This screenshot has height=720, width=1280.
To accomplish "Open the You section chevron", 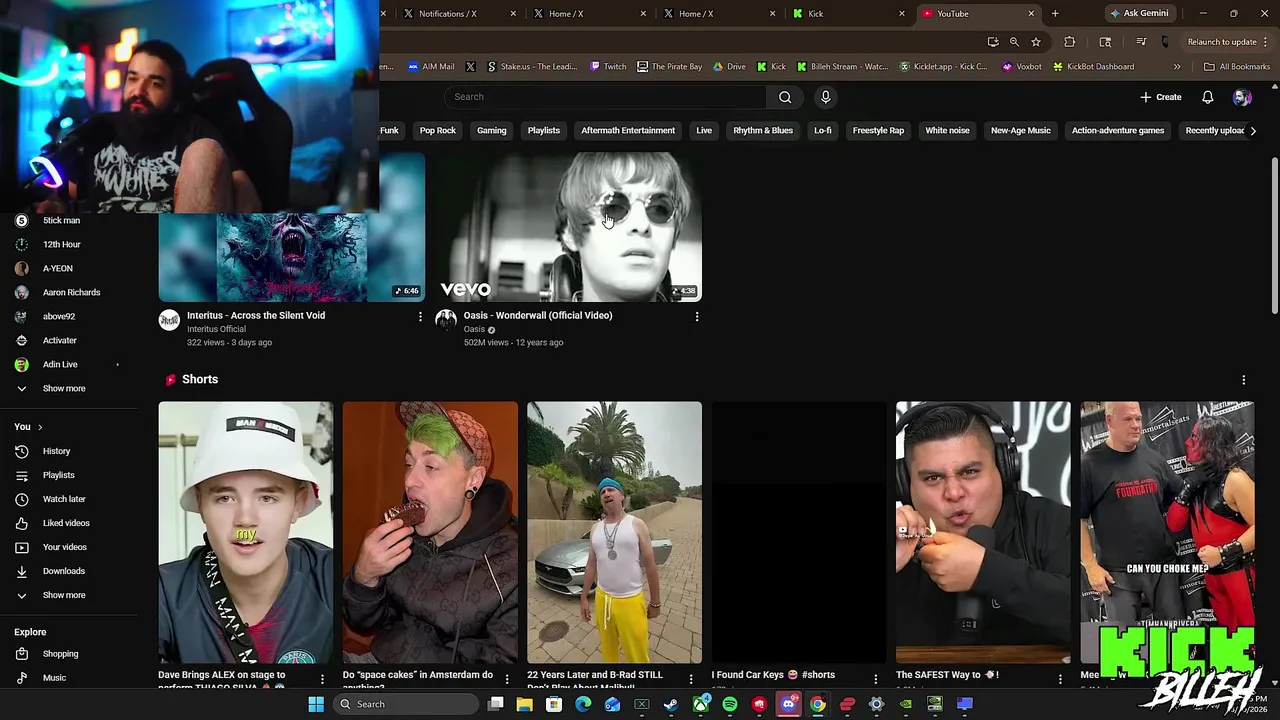I will click(x=40, y=427).
